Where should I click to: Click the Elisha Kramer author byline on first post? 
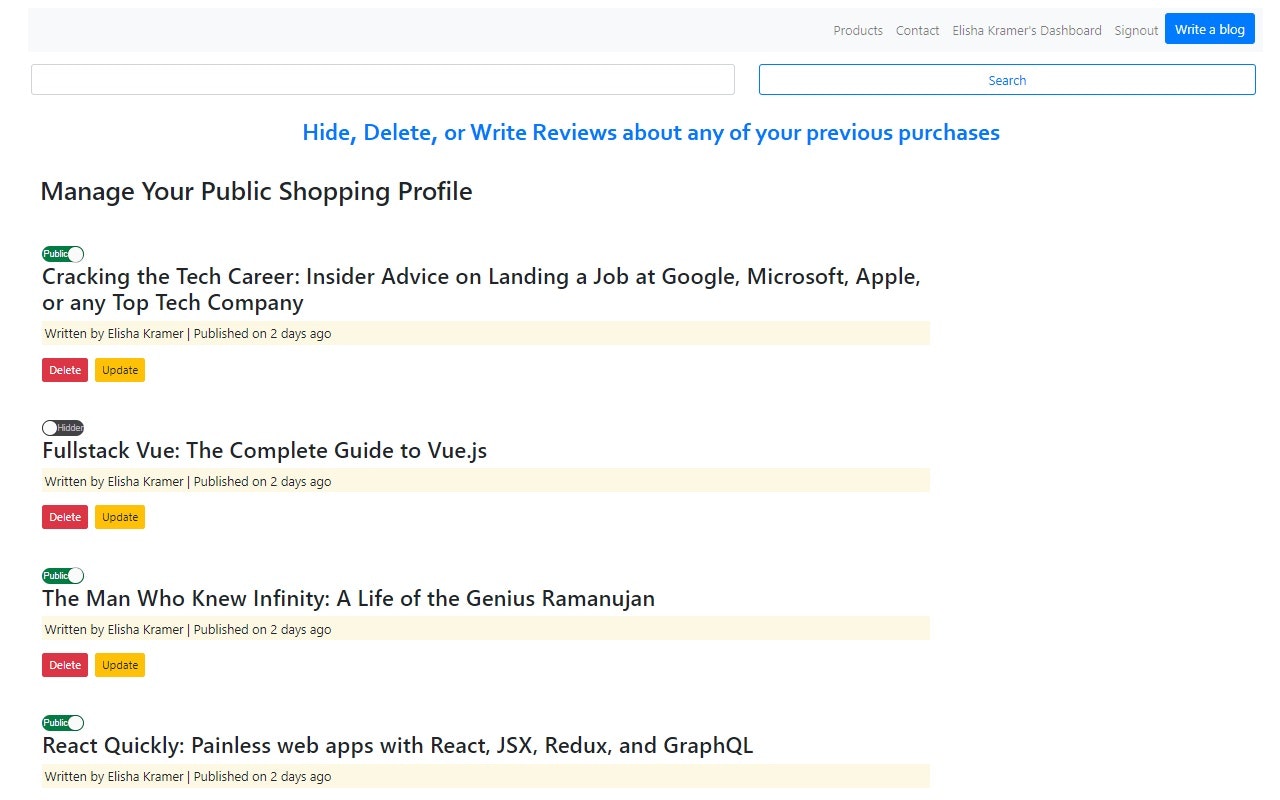click(x=145, y=333)
